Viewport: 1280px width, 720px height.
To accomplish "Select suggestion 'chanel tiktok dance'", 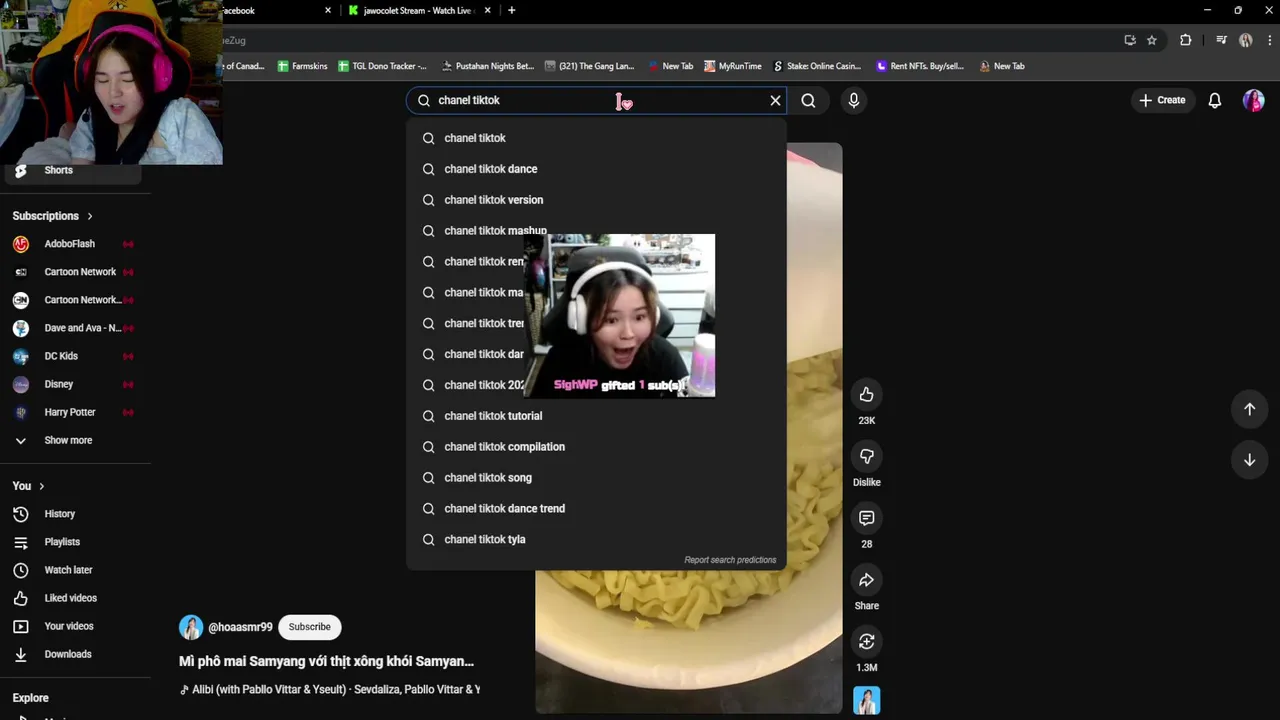I will pyautogui.click(x=596, y=169).
